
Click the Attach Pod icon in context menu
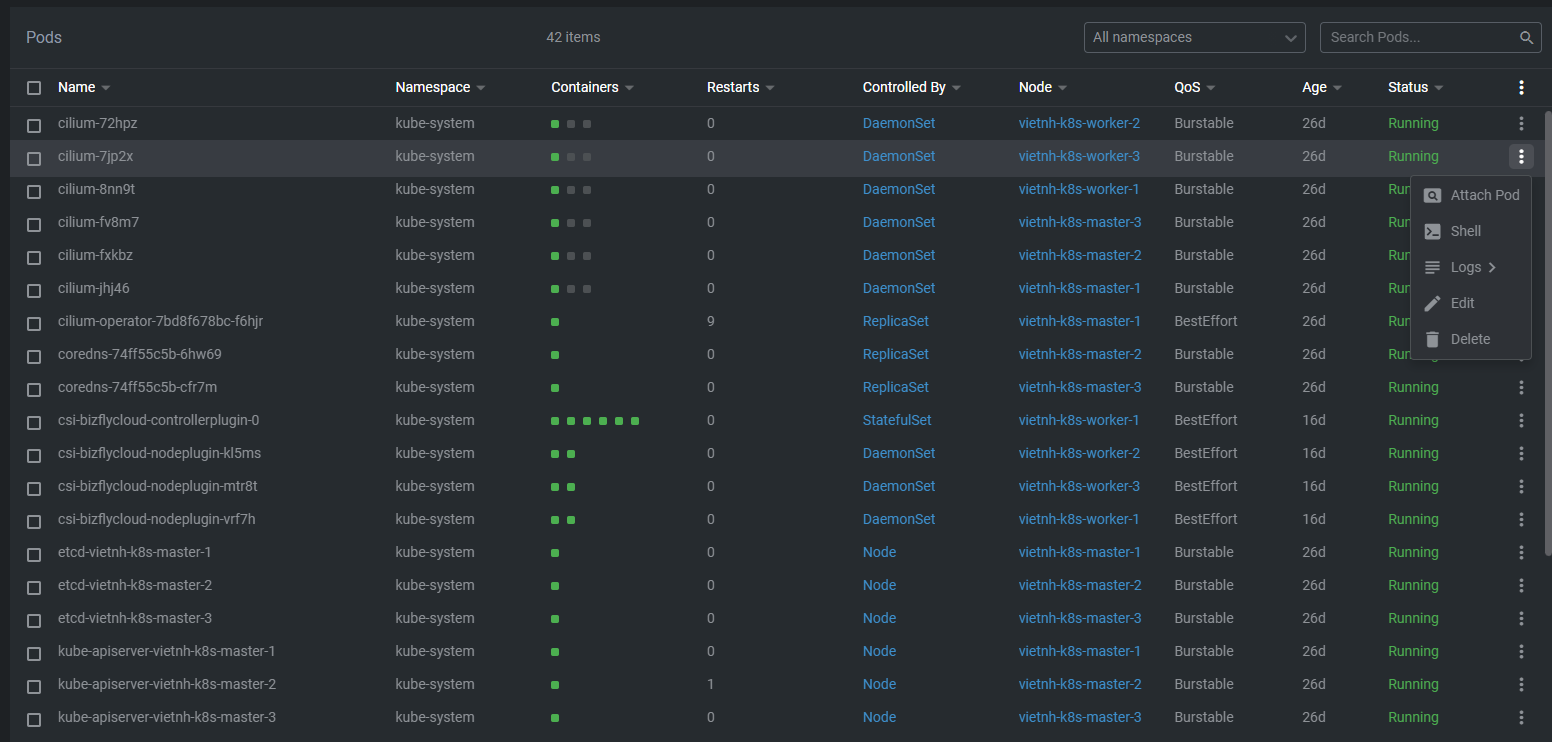[x=1432, y=196]
